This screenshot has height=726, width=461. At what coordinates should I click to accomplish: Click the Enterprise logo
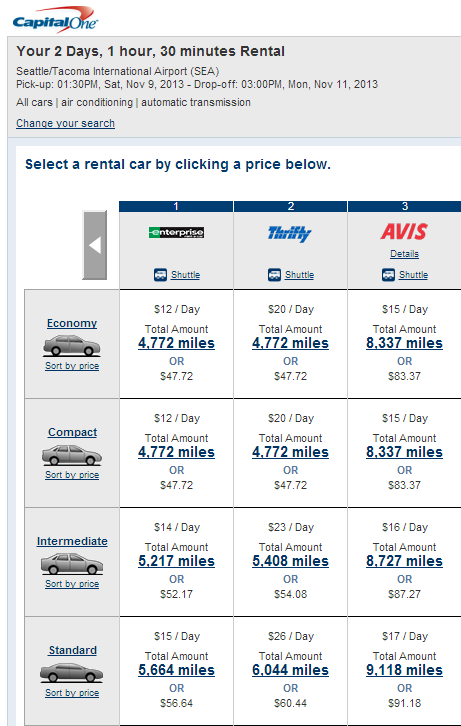[x=176, y=232]
